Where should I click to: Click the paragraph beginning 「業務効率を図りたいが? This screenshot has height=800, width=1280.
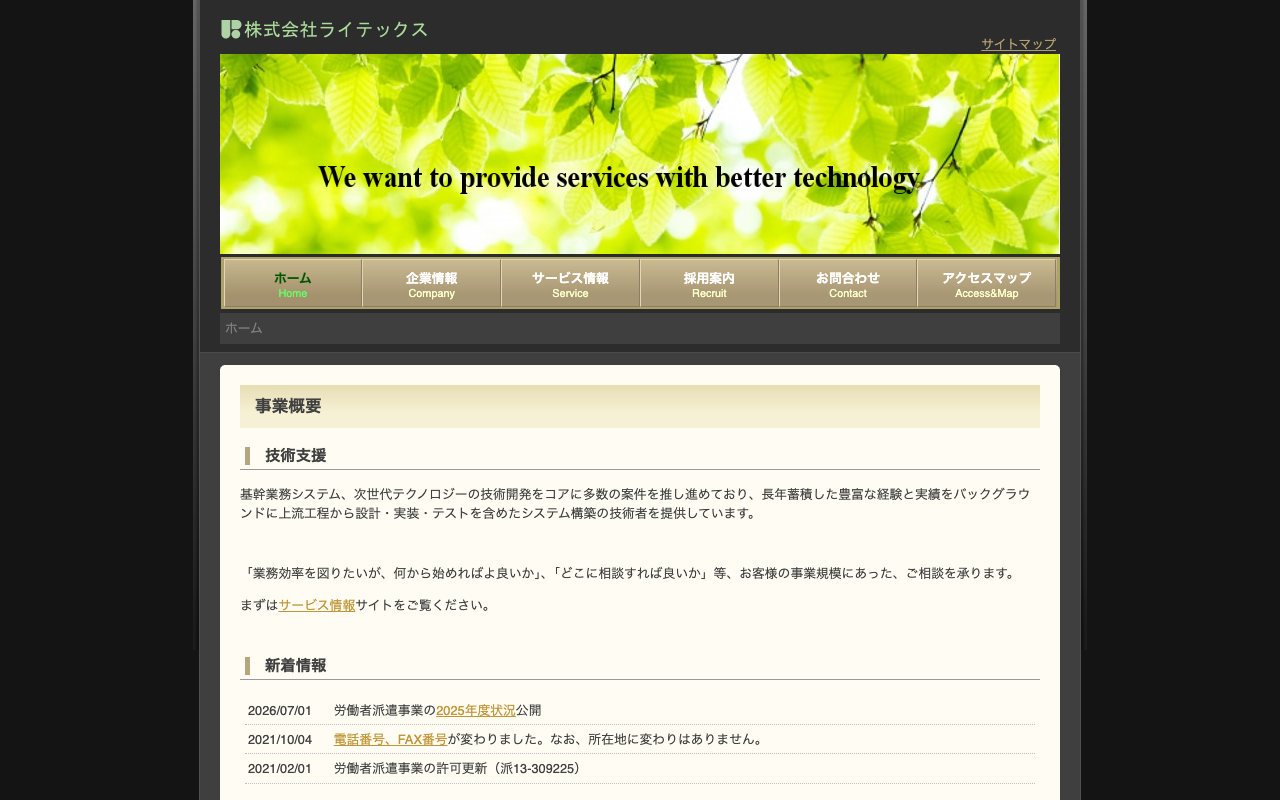point(630,573)
